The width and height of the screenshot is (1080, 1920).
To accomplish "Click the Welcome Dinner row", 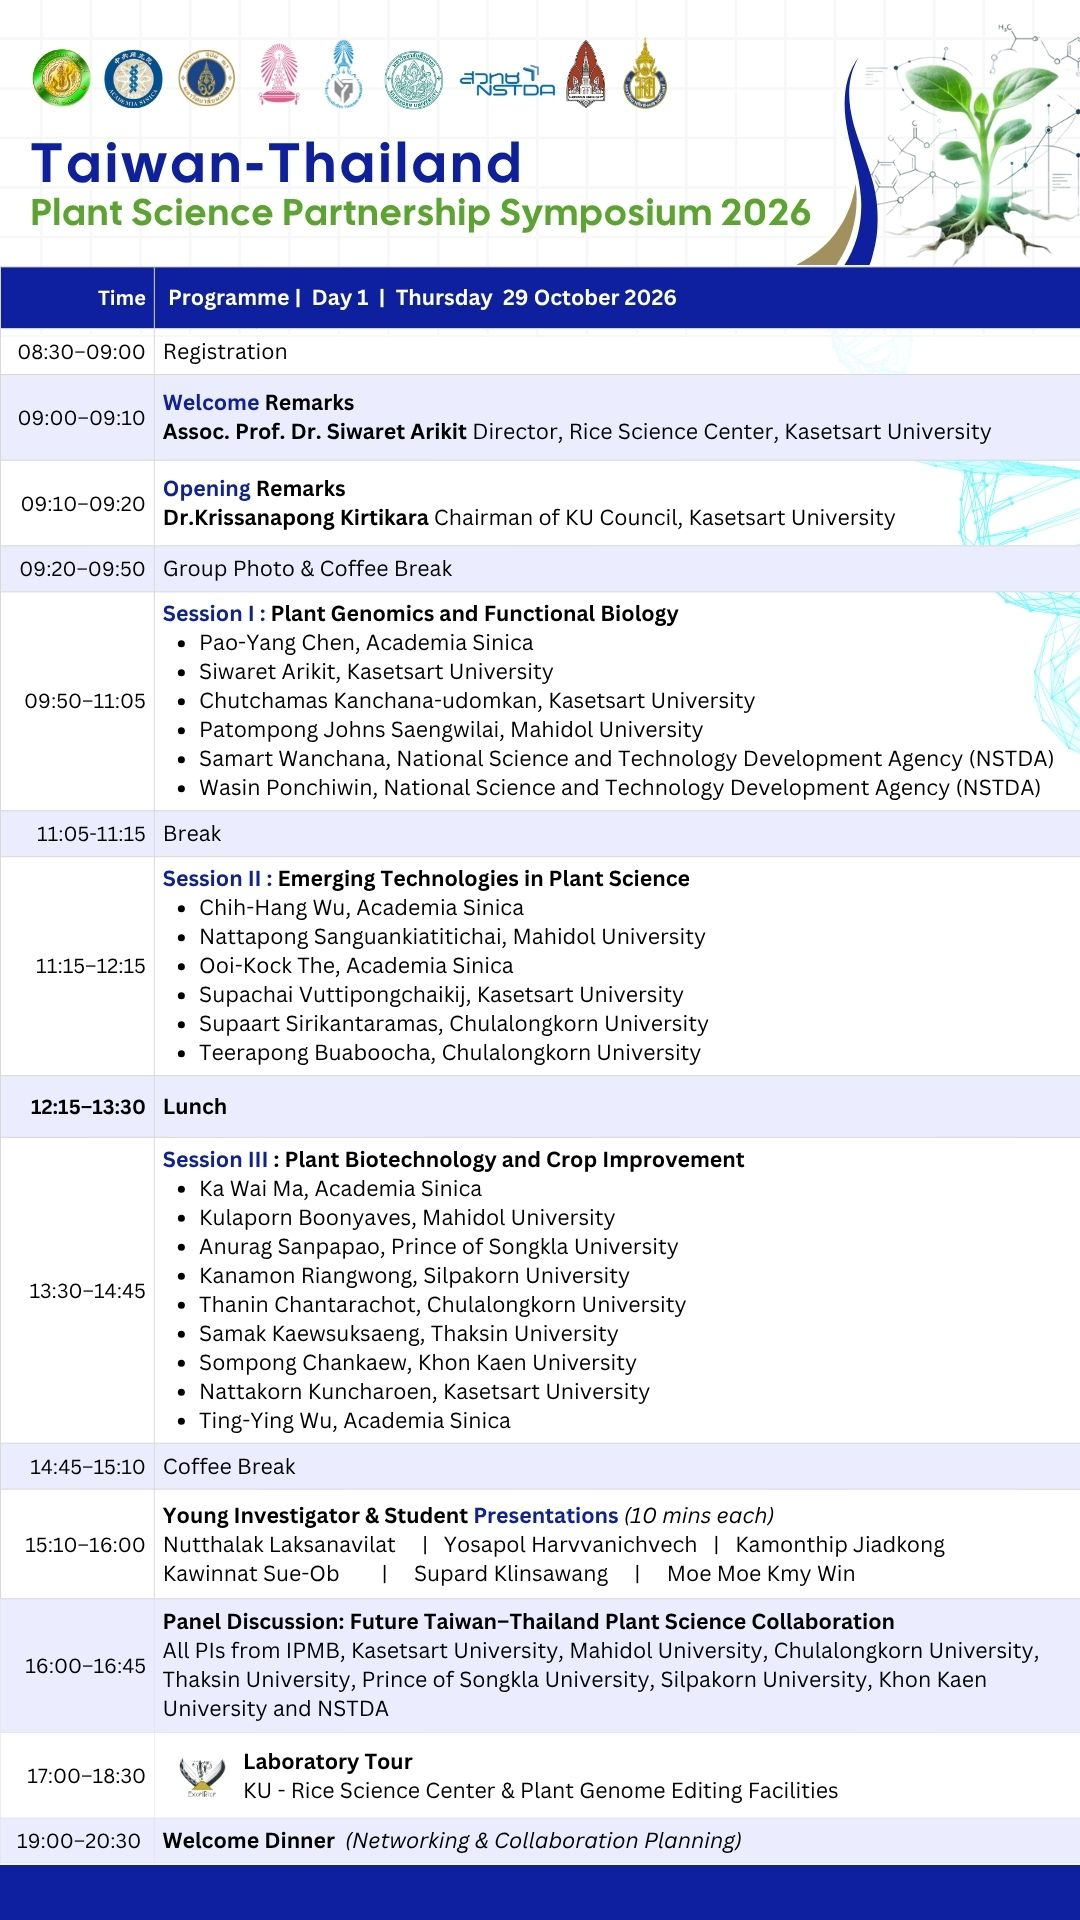I will [540, 1841].
